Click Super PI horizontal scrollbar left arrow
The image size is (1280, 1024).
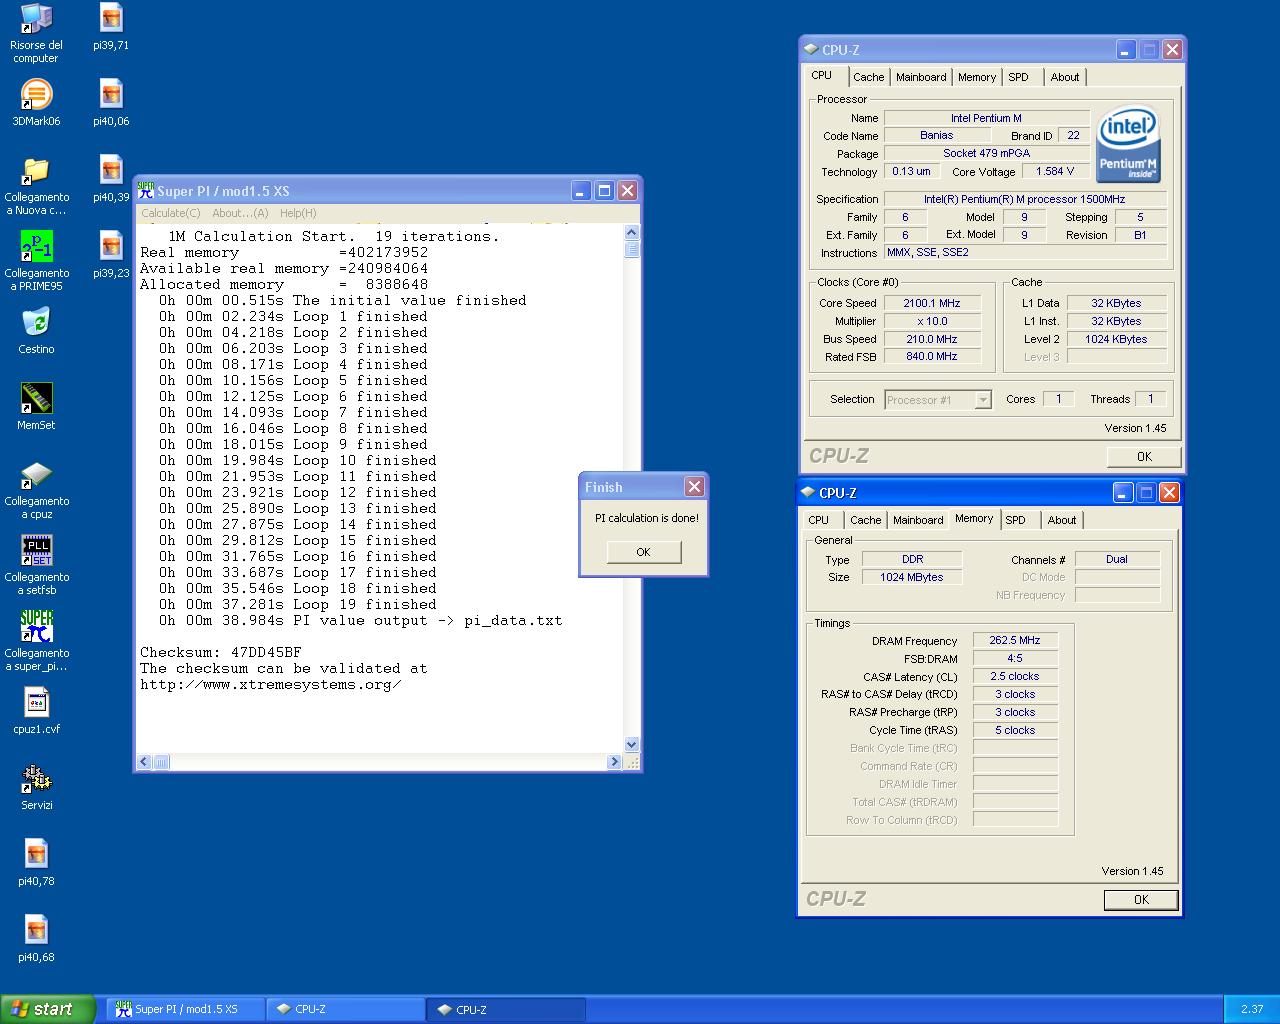pos(144,762)
